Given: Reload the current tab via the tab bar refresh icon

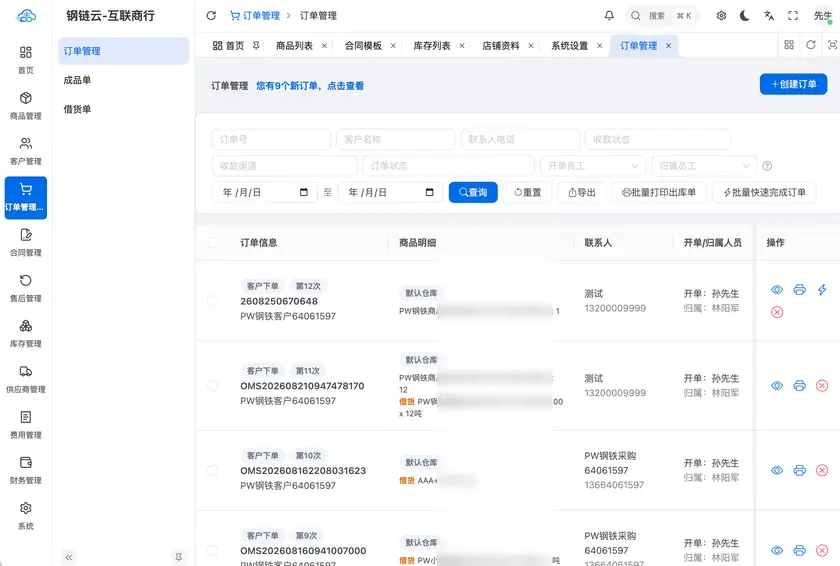Looking at the screenshot, I should click(x=811, y=45).
